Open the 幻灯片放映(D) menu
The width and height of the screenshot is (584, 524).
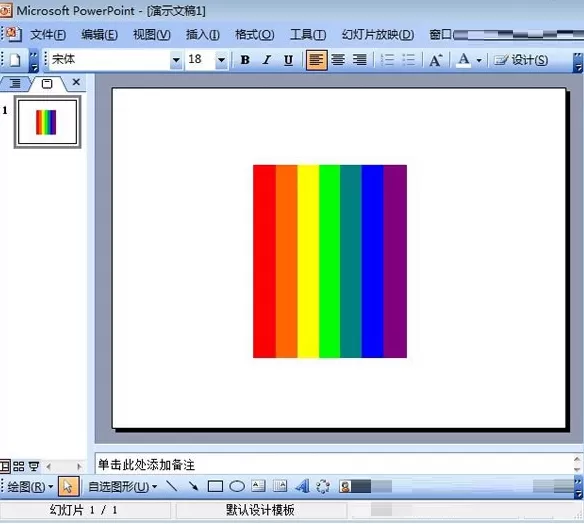pos(378,35)
